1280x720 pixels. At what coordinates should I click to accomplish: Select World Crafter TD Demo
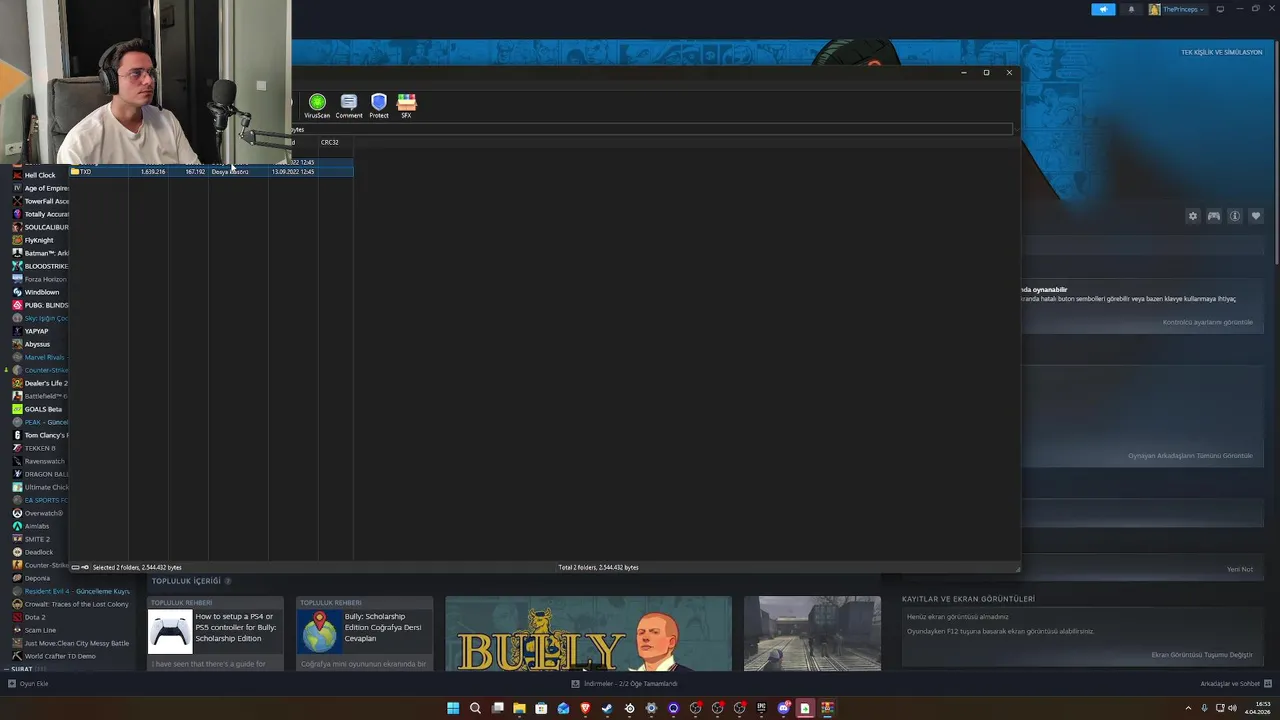click(x=60, y=656)
